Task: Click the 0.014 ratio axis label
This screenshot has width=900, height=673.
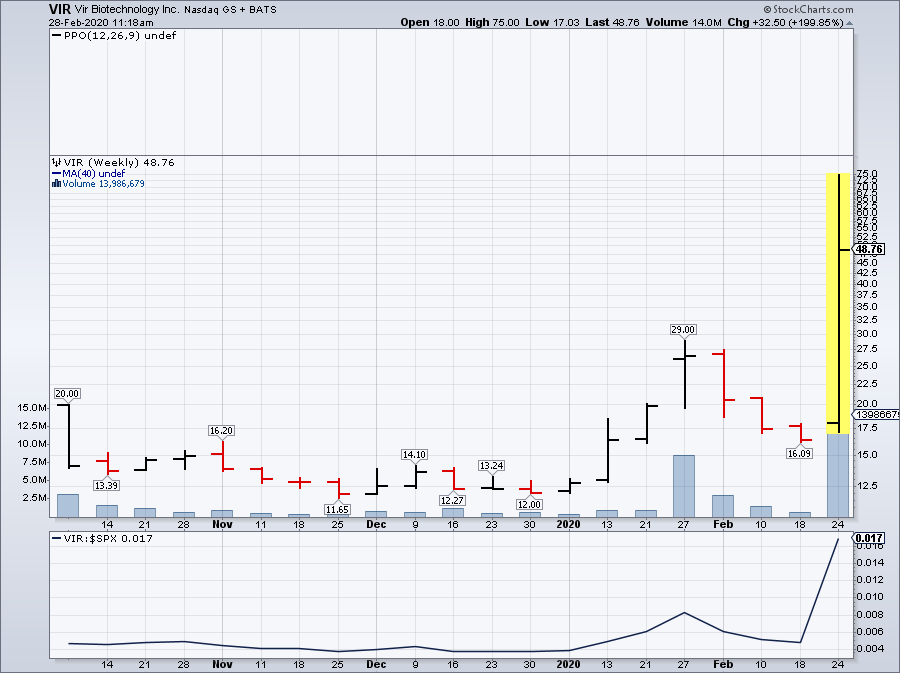Action: [x=870, y=562]
